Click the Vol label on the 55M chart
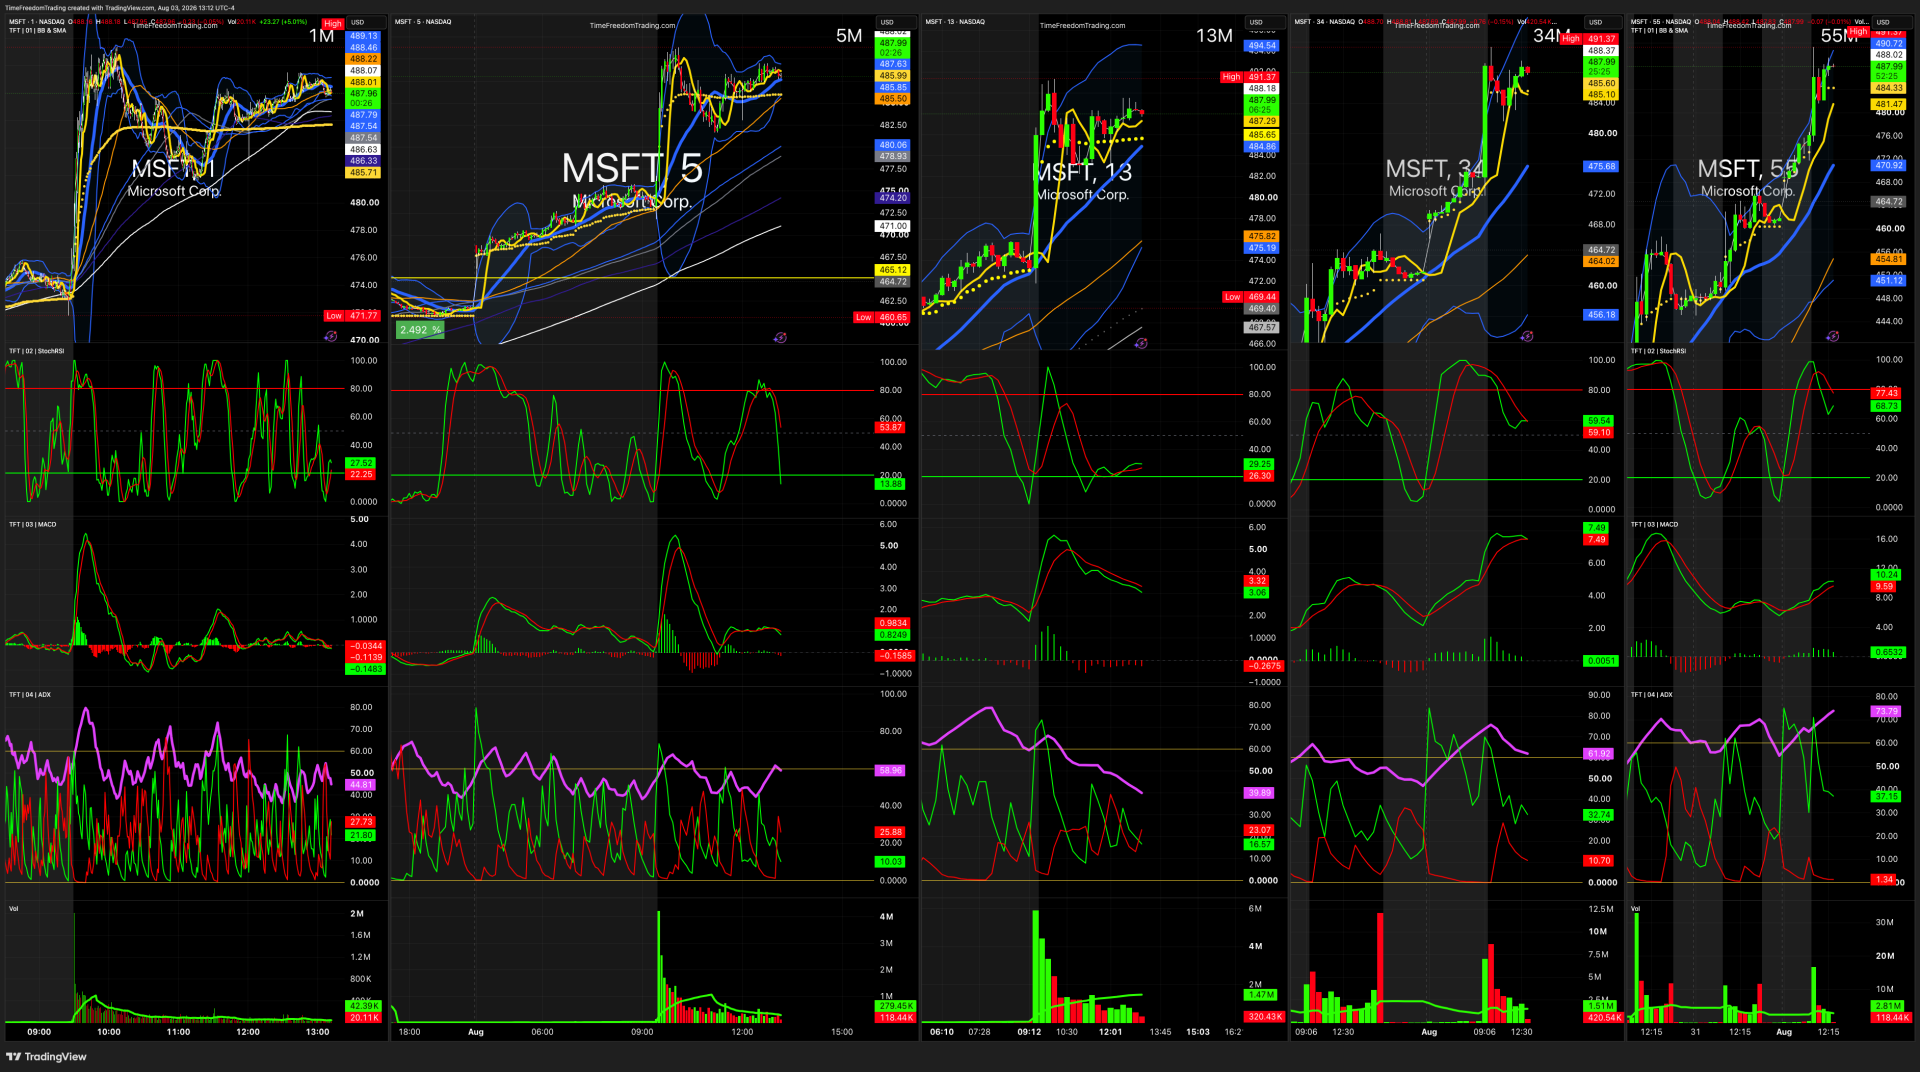Image resolution: width=1920 pixels, height=1072 pixels. pos(1636,908)
